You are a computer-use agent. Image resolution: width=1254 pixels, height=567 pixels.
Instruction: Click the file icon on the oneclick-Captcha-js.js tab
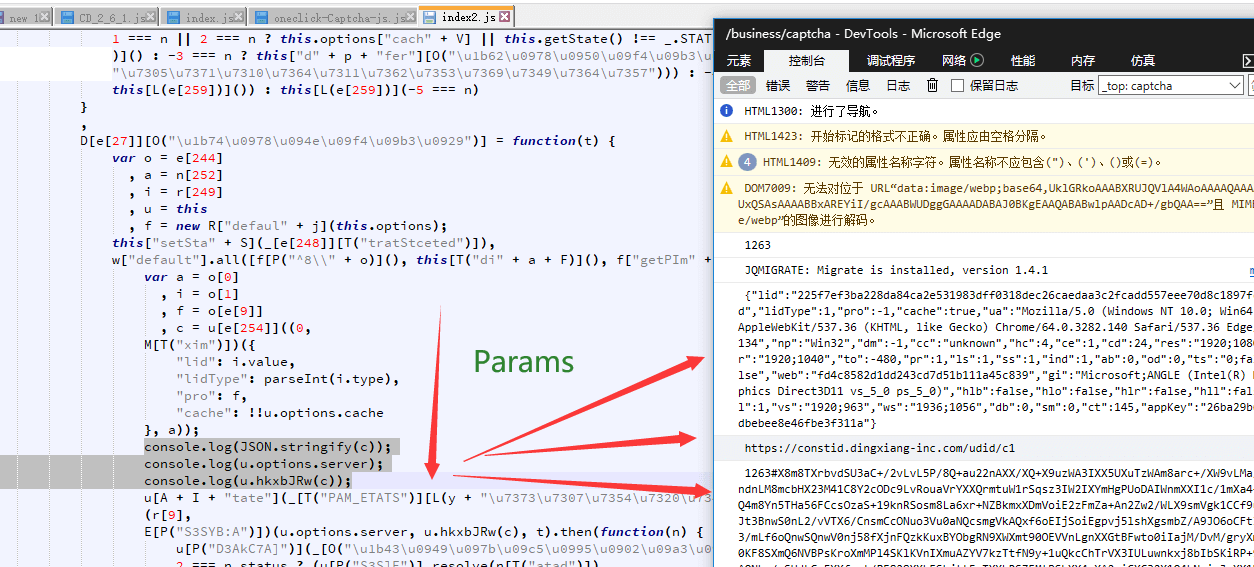click(x=262, y=18)
